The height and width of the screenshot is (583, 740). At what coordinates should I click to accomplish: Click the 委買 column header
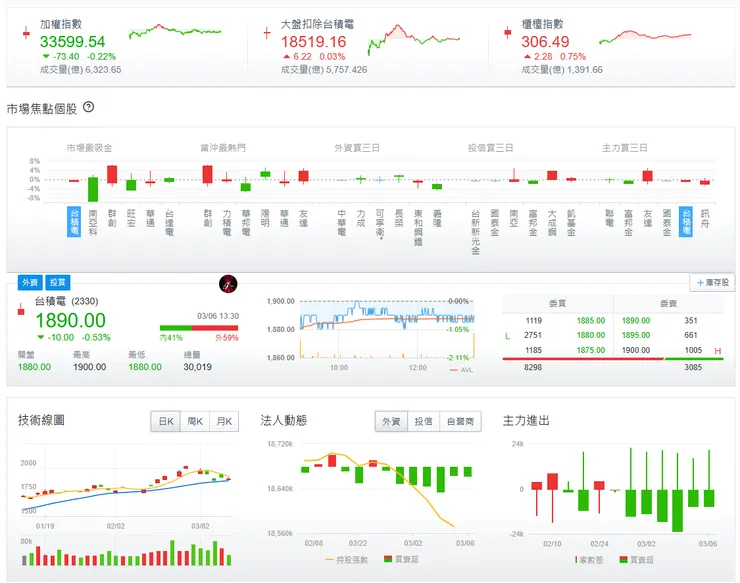coord(557,304)
